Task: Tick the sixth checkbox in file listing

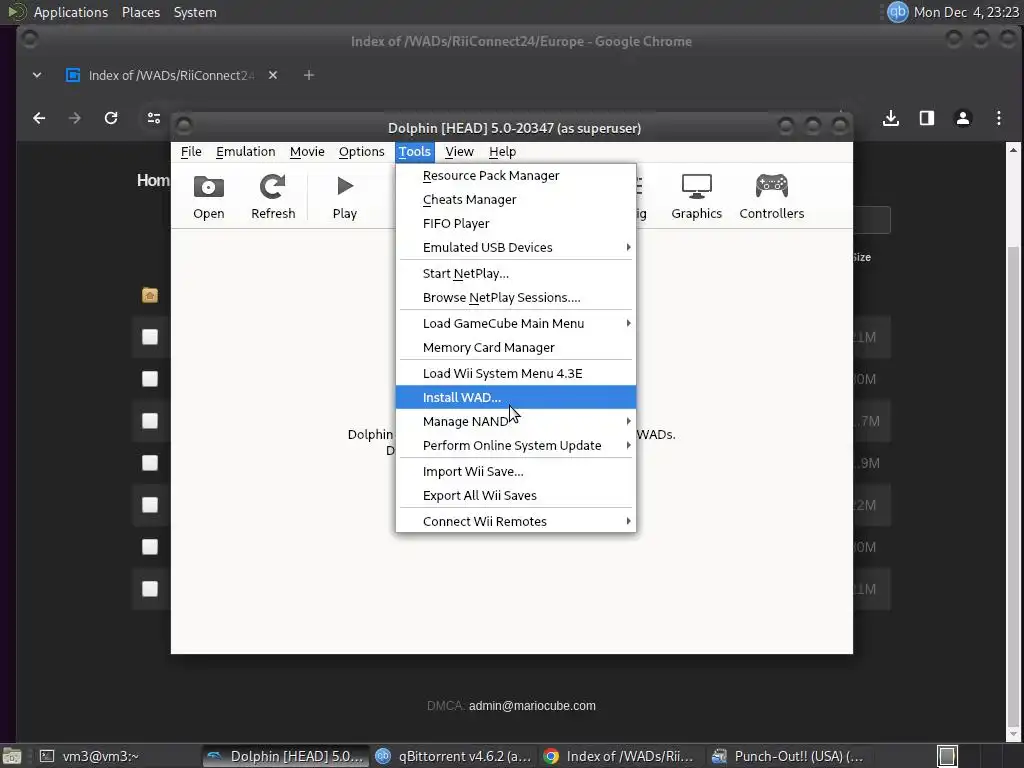Action: pos(150,547)
